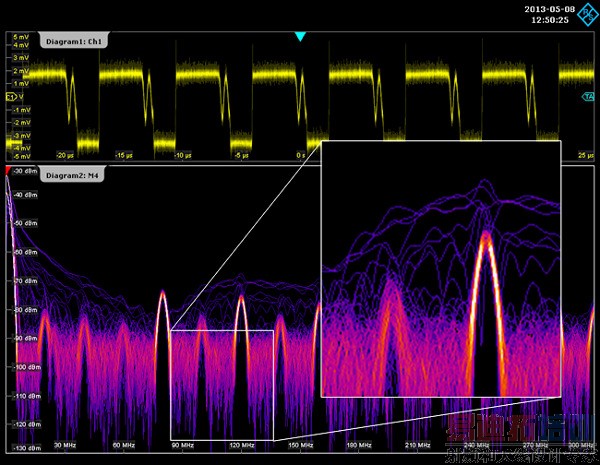Select the TA trigger level marker
The image size is (600, 465).
pyautogui.click(x=588, y=97)
